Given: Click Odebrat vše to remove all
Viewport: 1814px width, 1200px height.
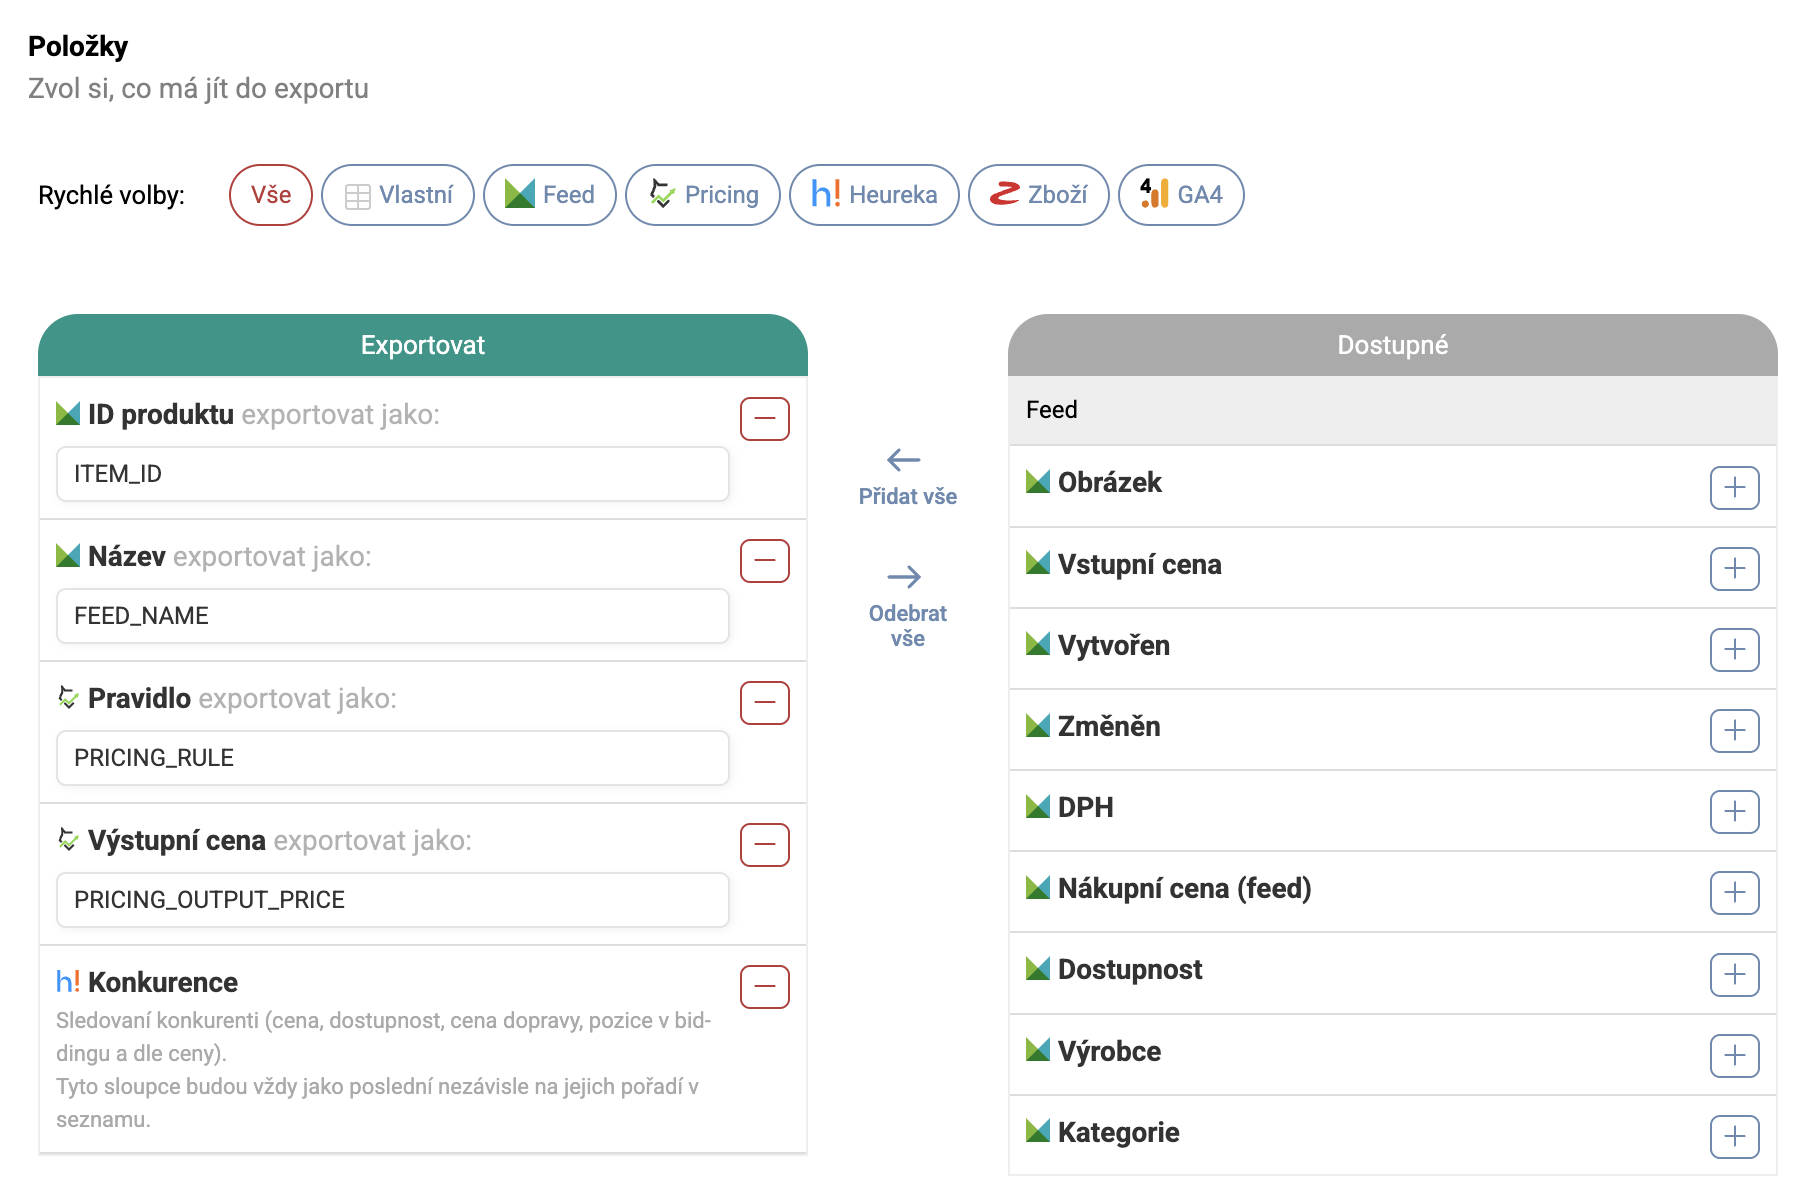Looking at the screenshot, I should tap(907, 607).
